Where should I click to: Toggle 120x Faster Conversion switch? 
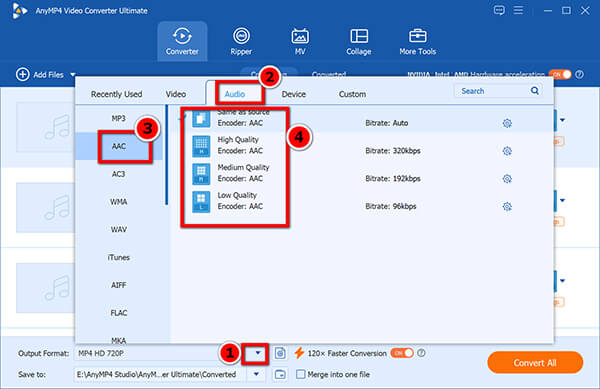tap(402, 353)
